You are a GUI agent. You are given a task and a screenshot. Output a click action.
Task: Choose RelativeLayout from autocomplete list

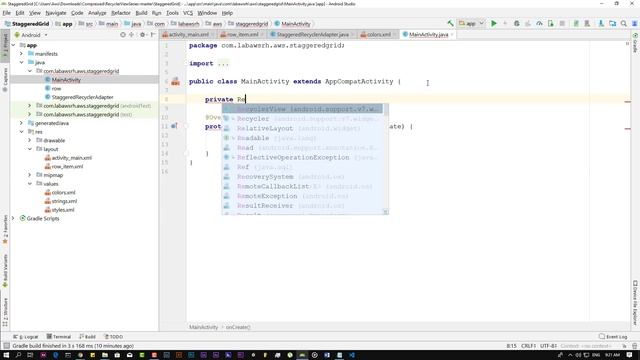(302, 129)
